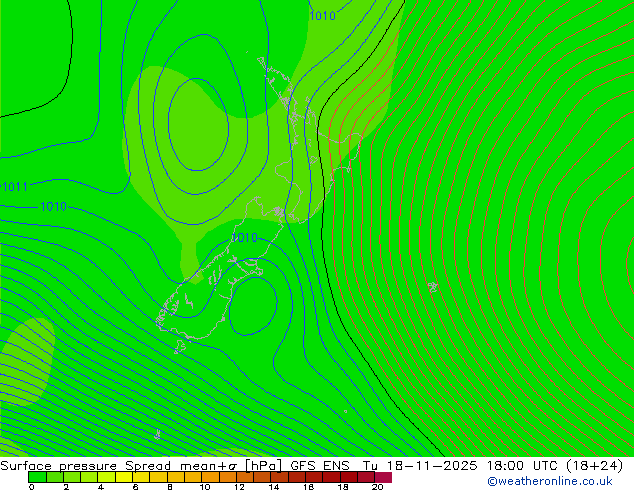
Task: Click the crimson swatch after 20 on scale
Action: [383, 477]
